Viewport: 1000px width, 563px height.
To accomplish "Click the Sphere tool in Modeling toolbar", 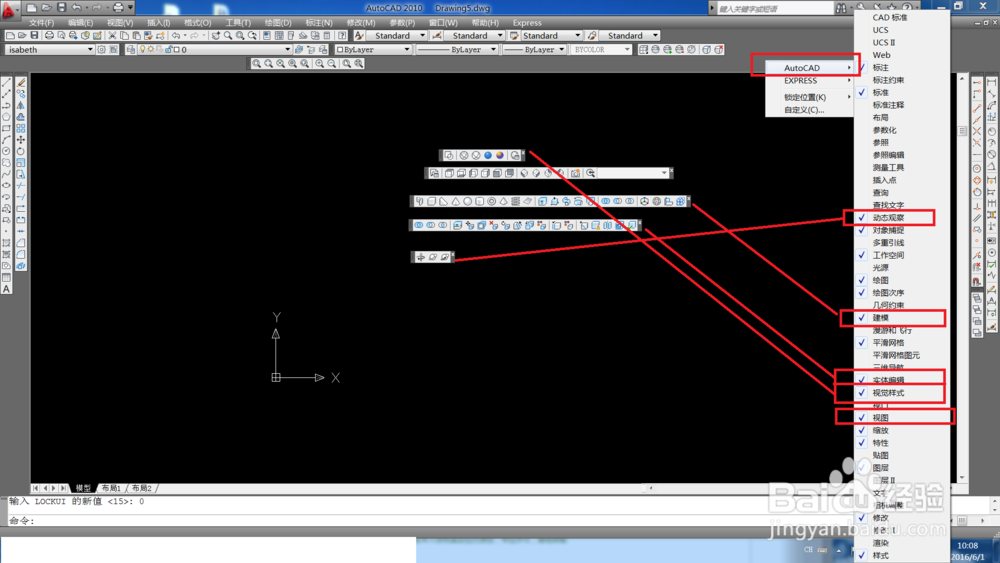I will (467, 201).
